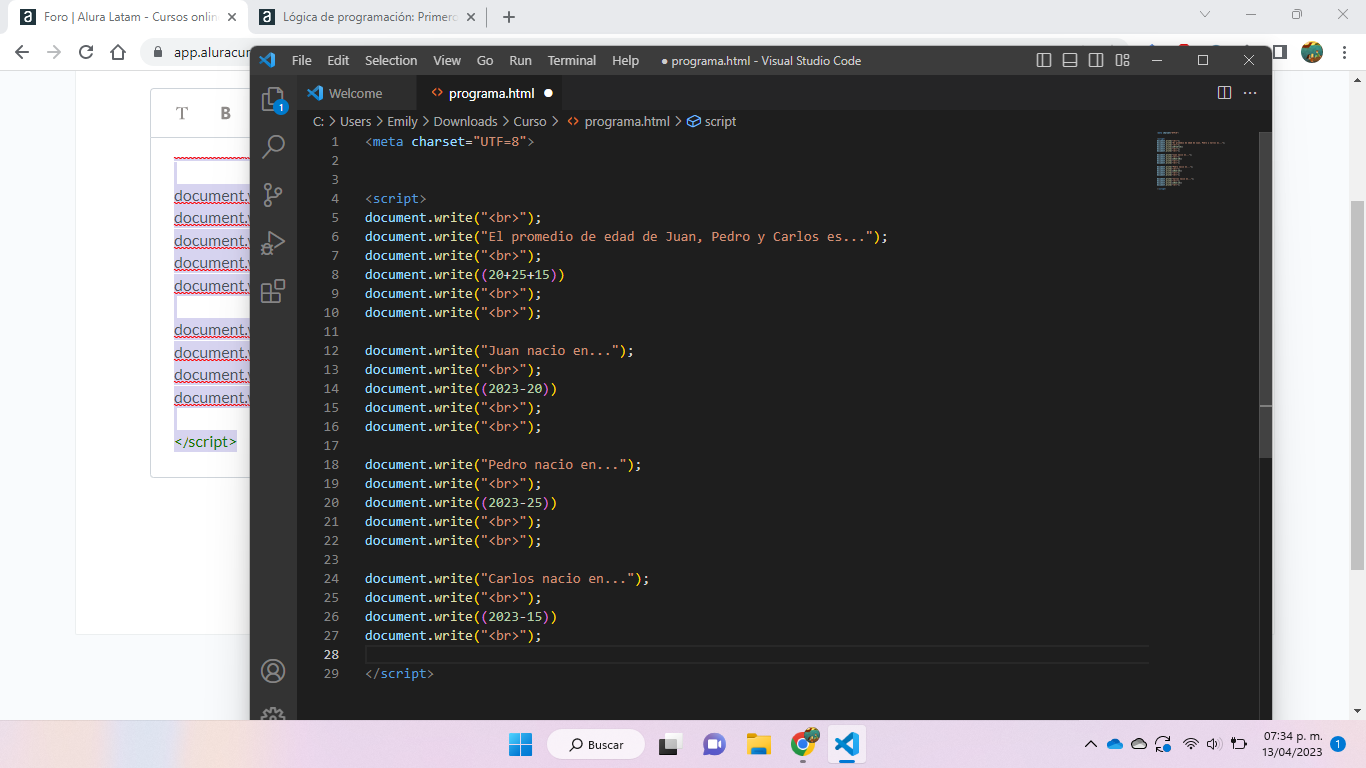Viewport: 1366px width, 768px height.
Task: Open the Run and Debug view
Action: point(273,243)
